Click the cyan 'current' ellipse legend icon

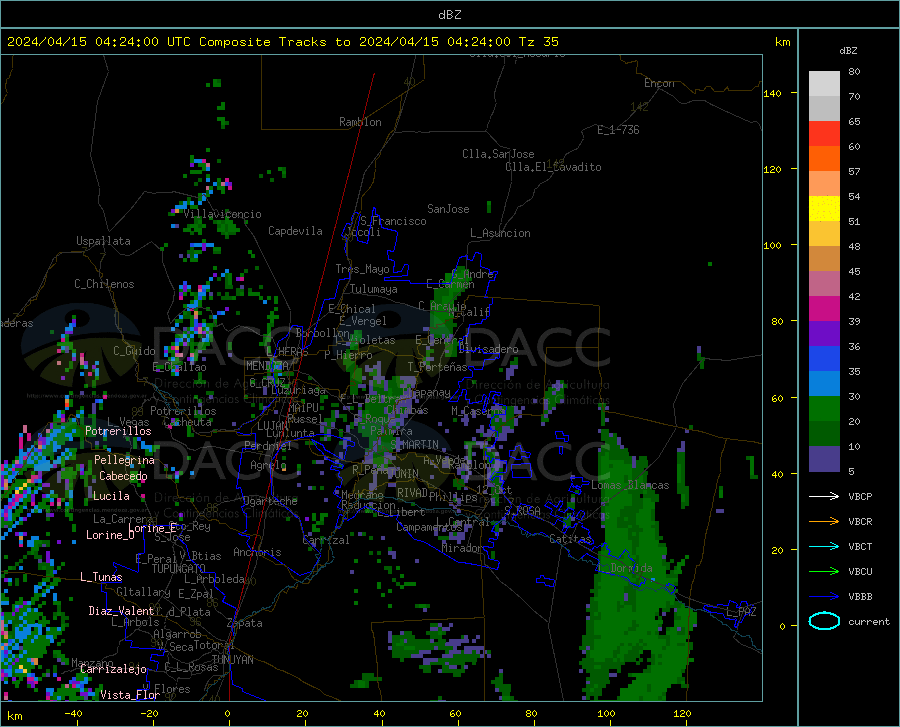[x=824, y=621]
